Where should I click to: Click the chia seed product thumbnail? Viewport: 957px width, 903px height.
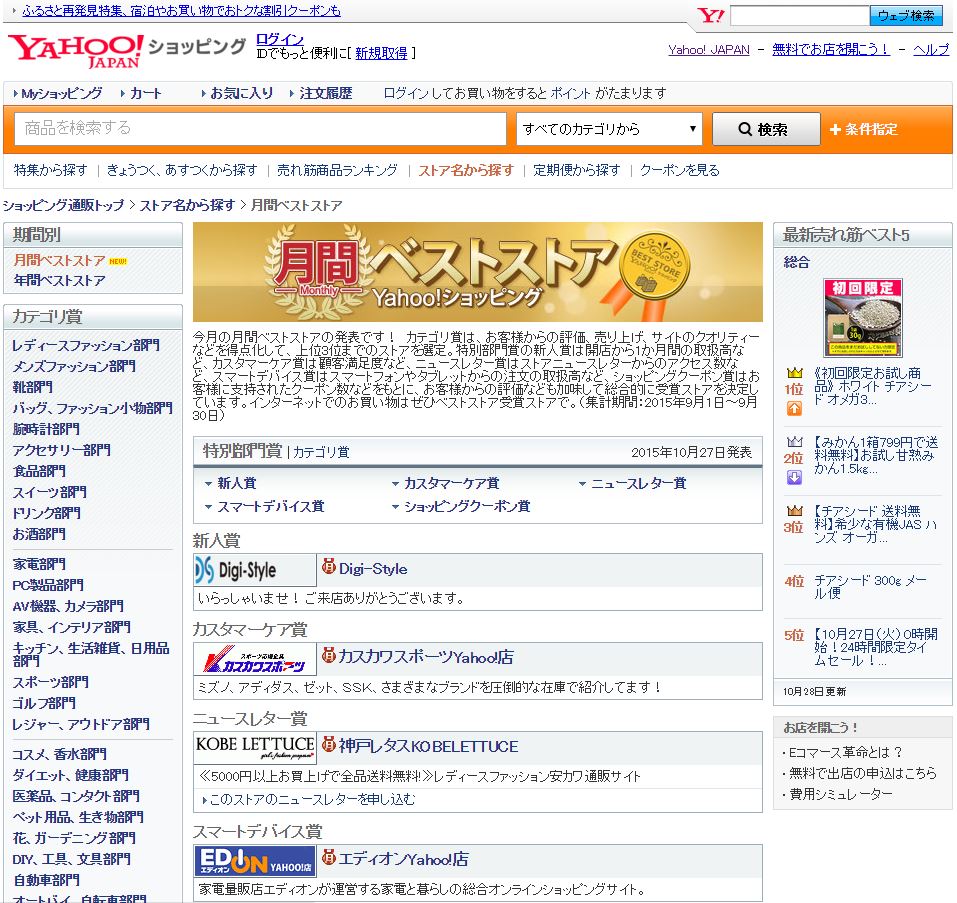862,318
